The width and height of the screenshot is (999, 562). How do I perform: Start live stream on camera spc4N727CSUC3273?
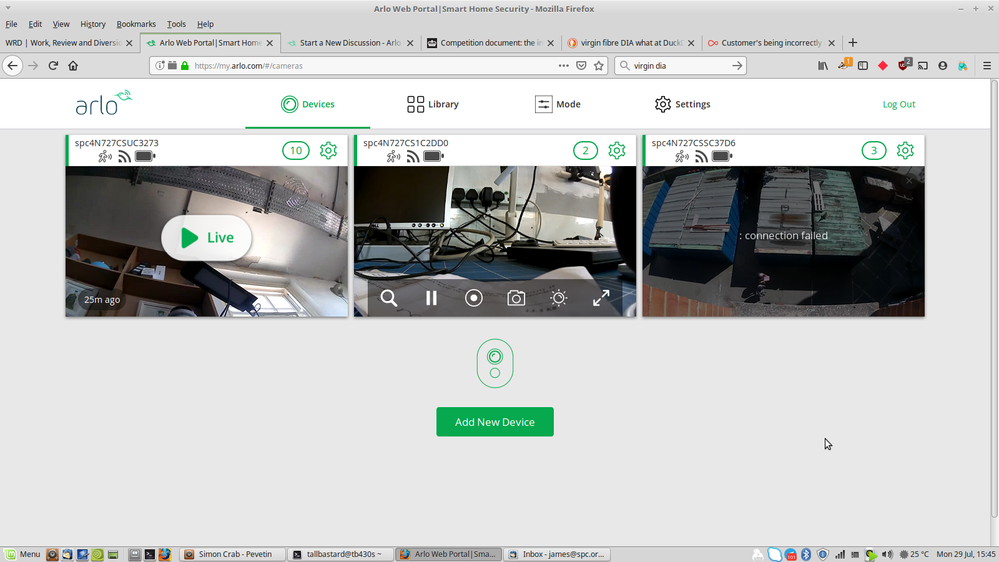pos(206,238)
